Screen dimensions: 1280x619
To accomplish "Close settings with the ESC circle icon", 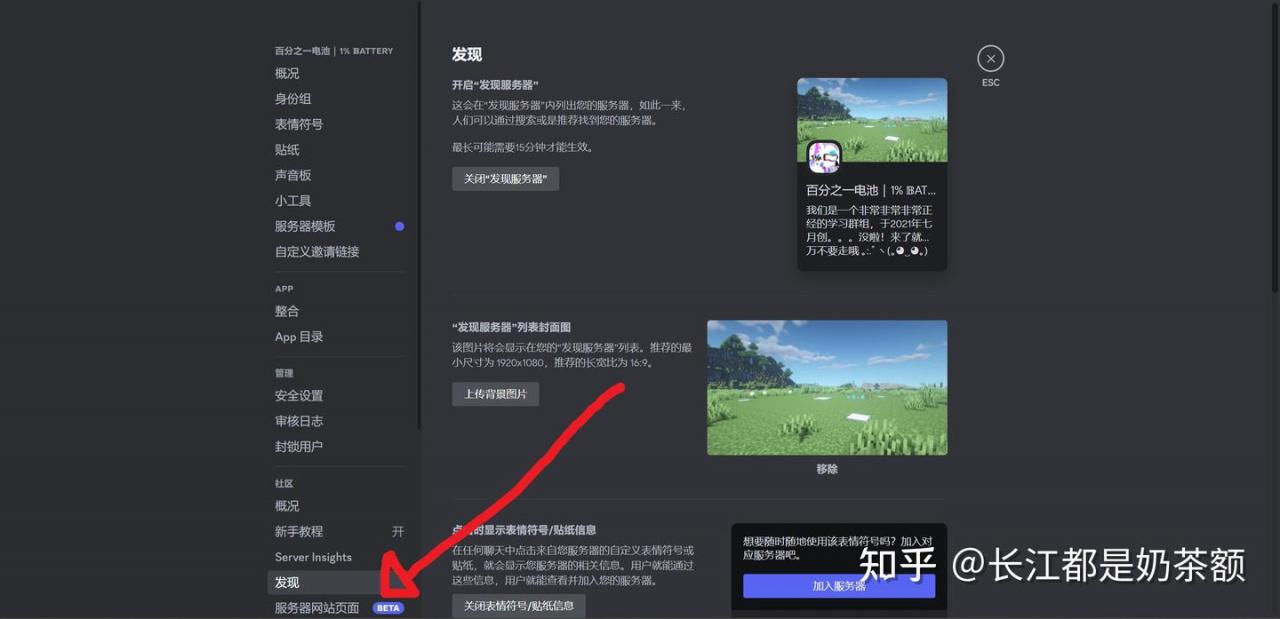I will click(990, 58).
